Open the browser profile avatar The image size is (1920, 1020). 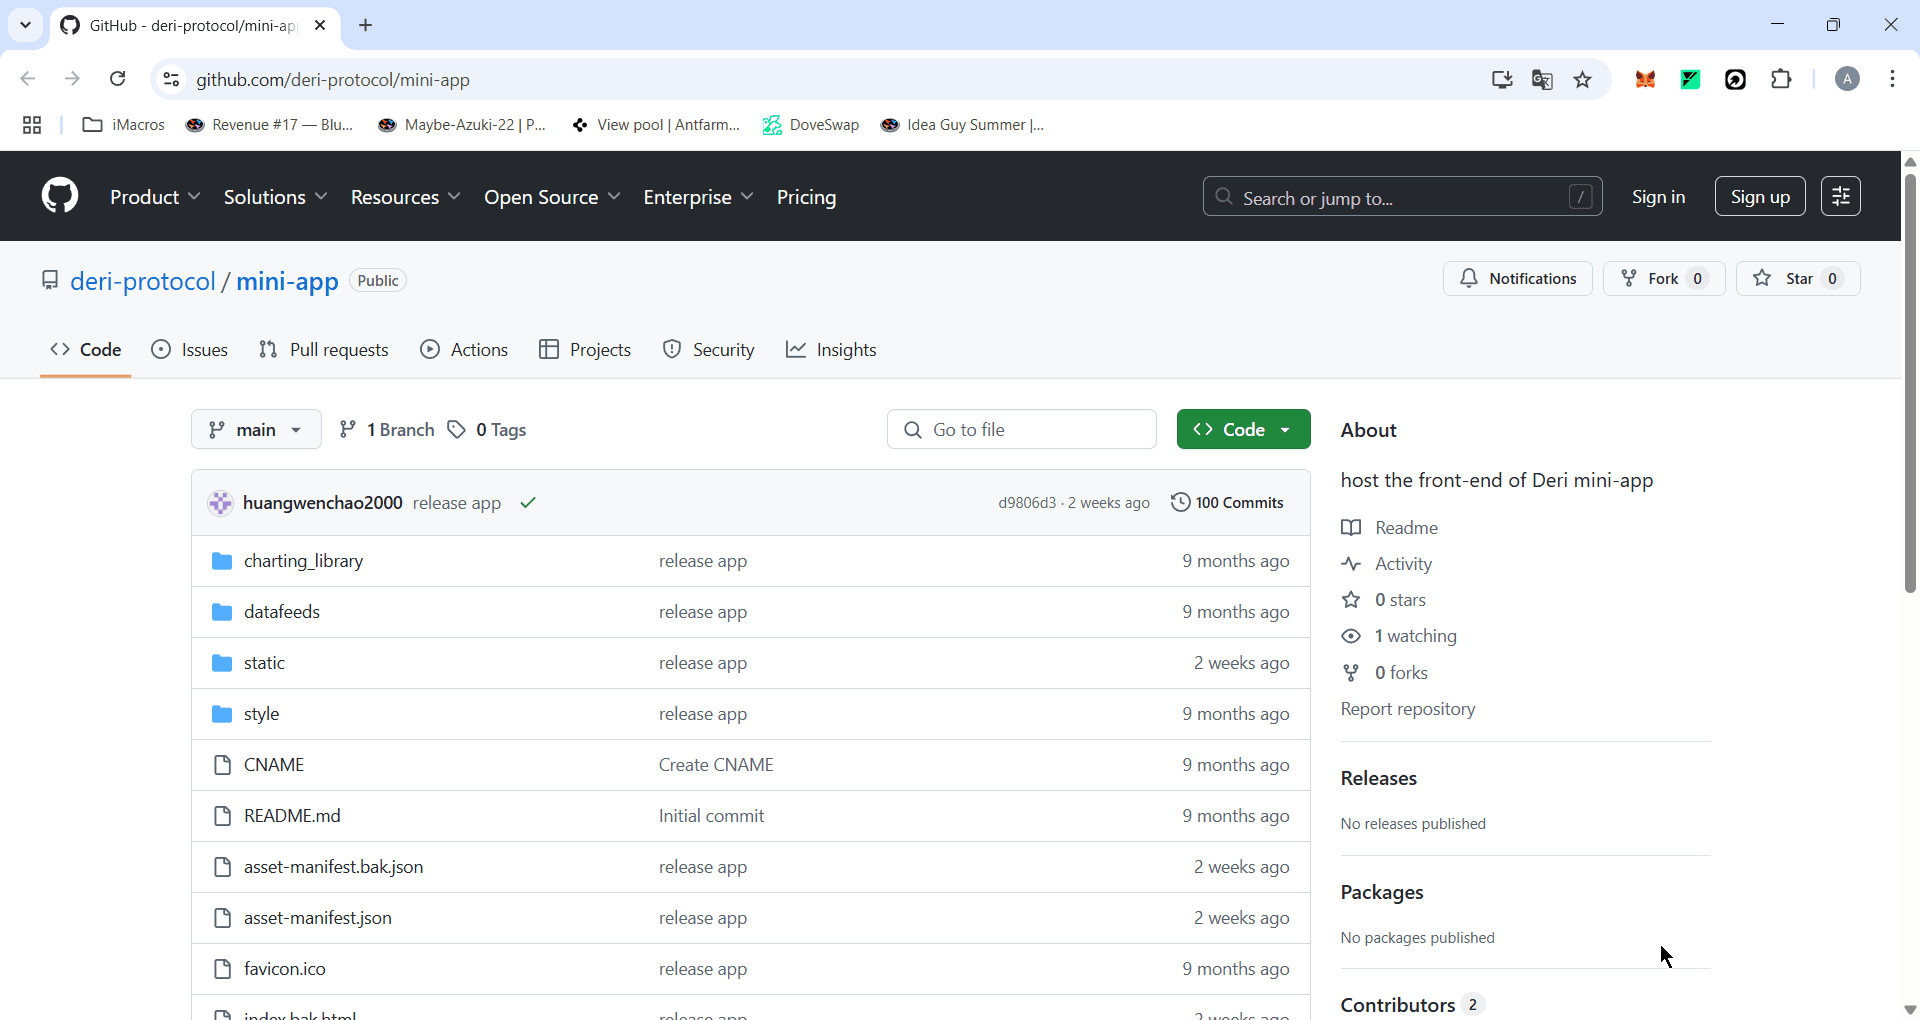click(1847, 79)
